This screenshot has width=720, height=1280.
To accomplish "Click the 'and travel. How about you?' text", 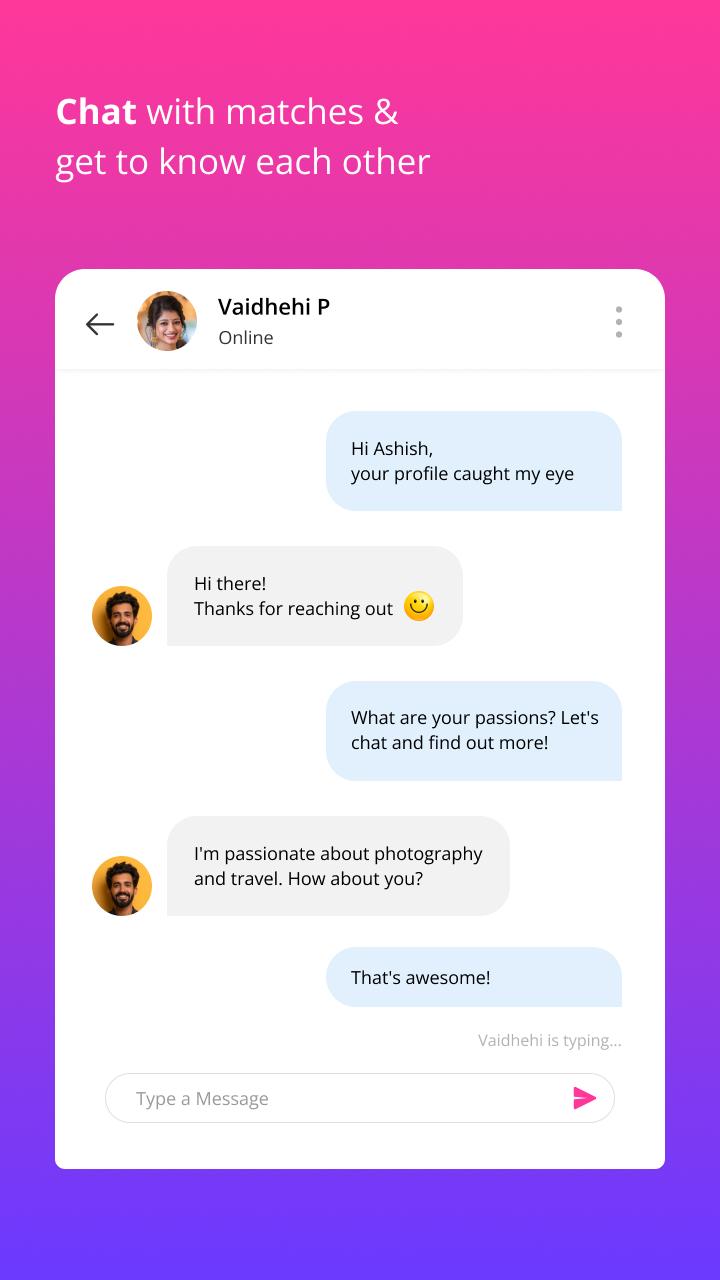I will point(308,879).
